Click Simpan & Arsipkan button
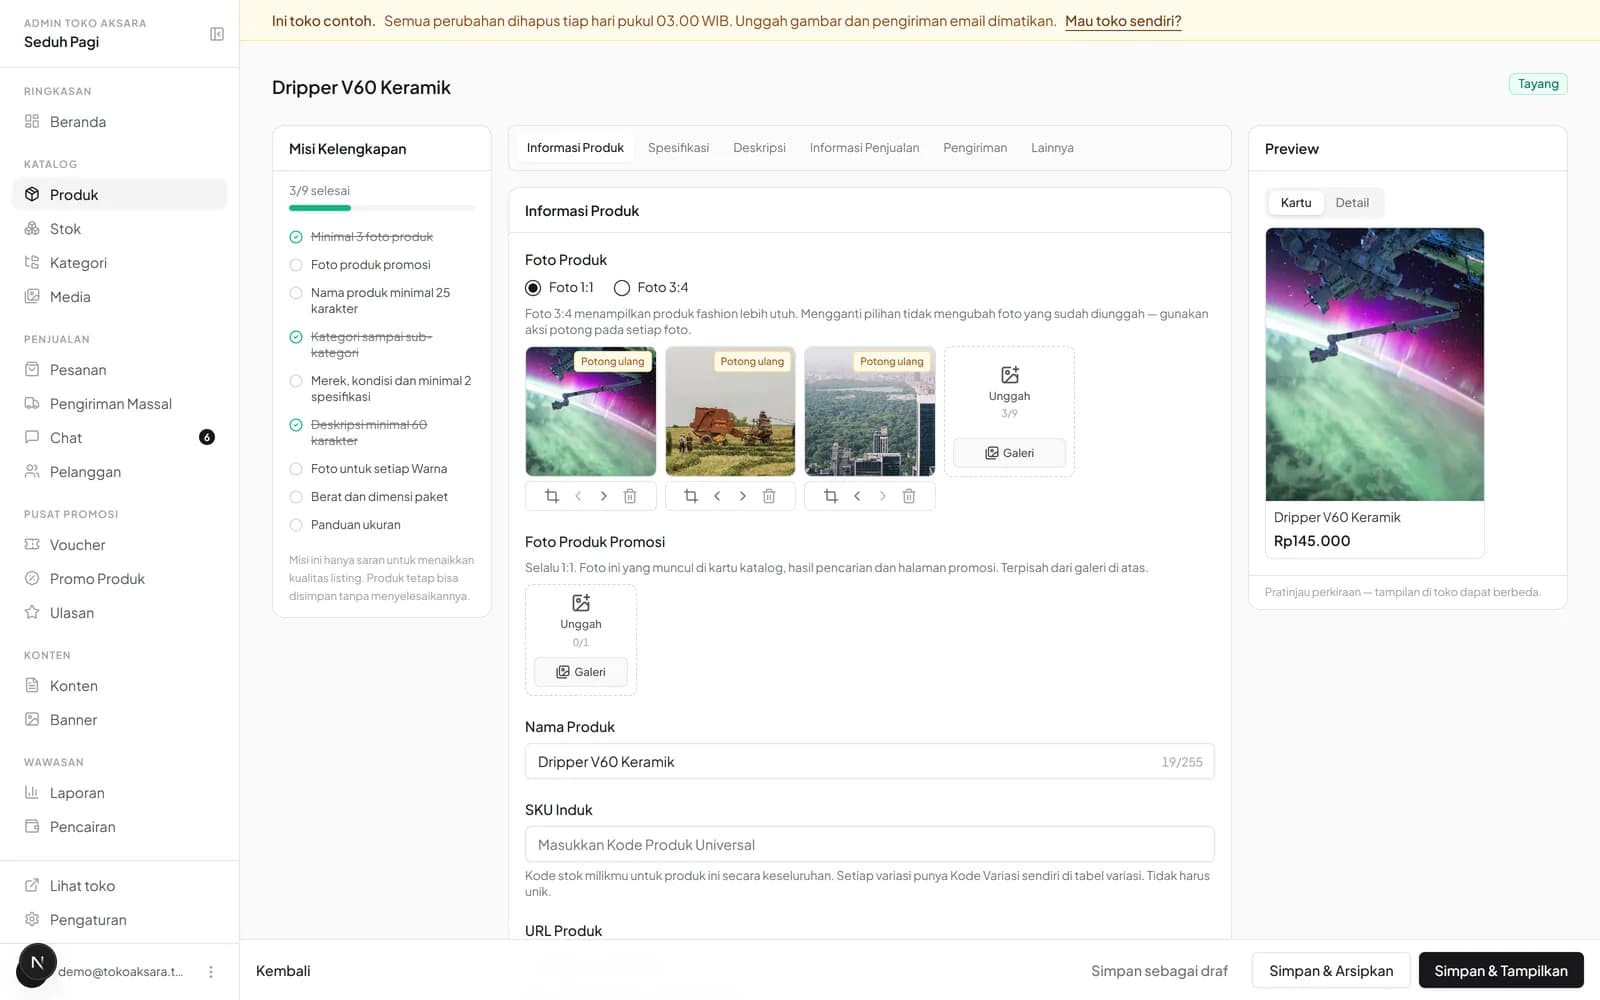Screen dimensions: 1600x1000 point(1331,971)
